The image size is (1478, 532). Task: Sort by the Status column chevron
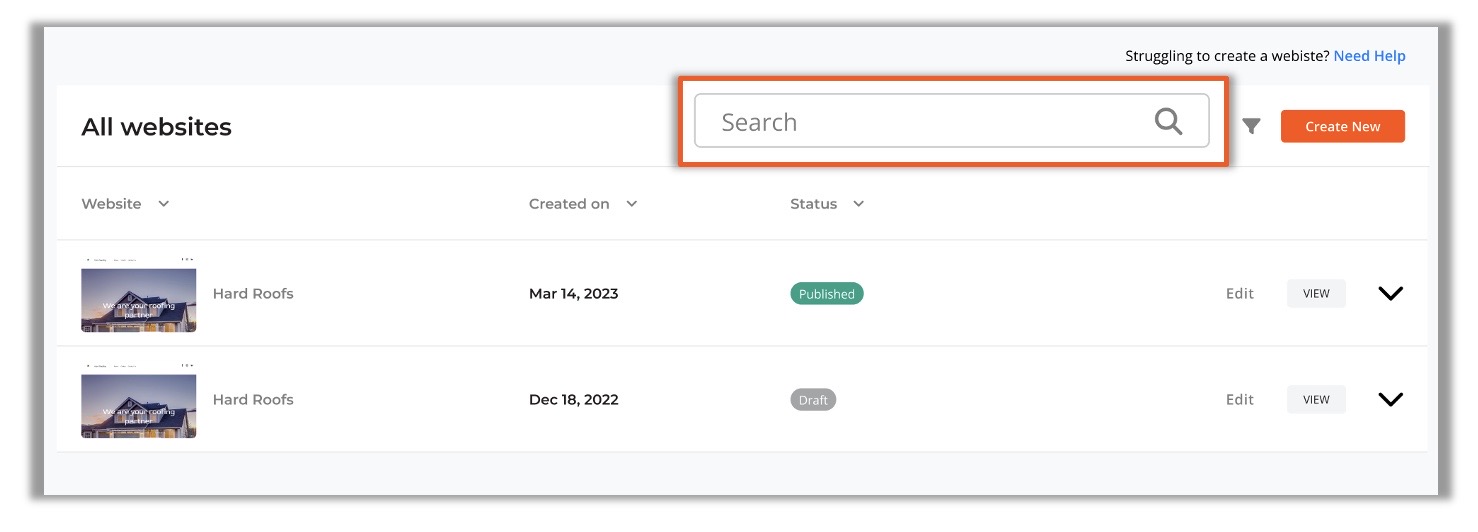click(x=858, y=204)
